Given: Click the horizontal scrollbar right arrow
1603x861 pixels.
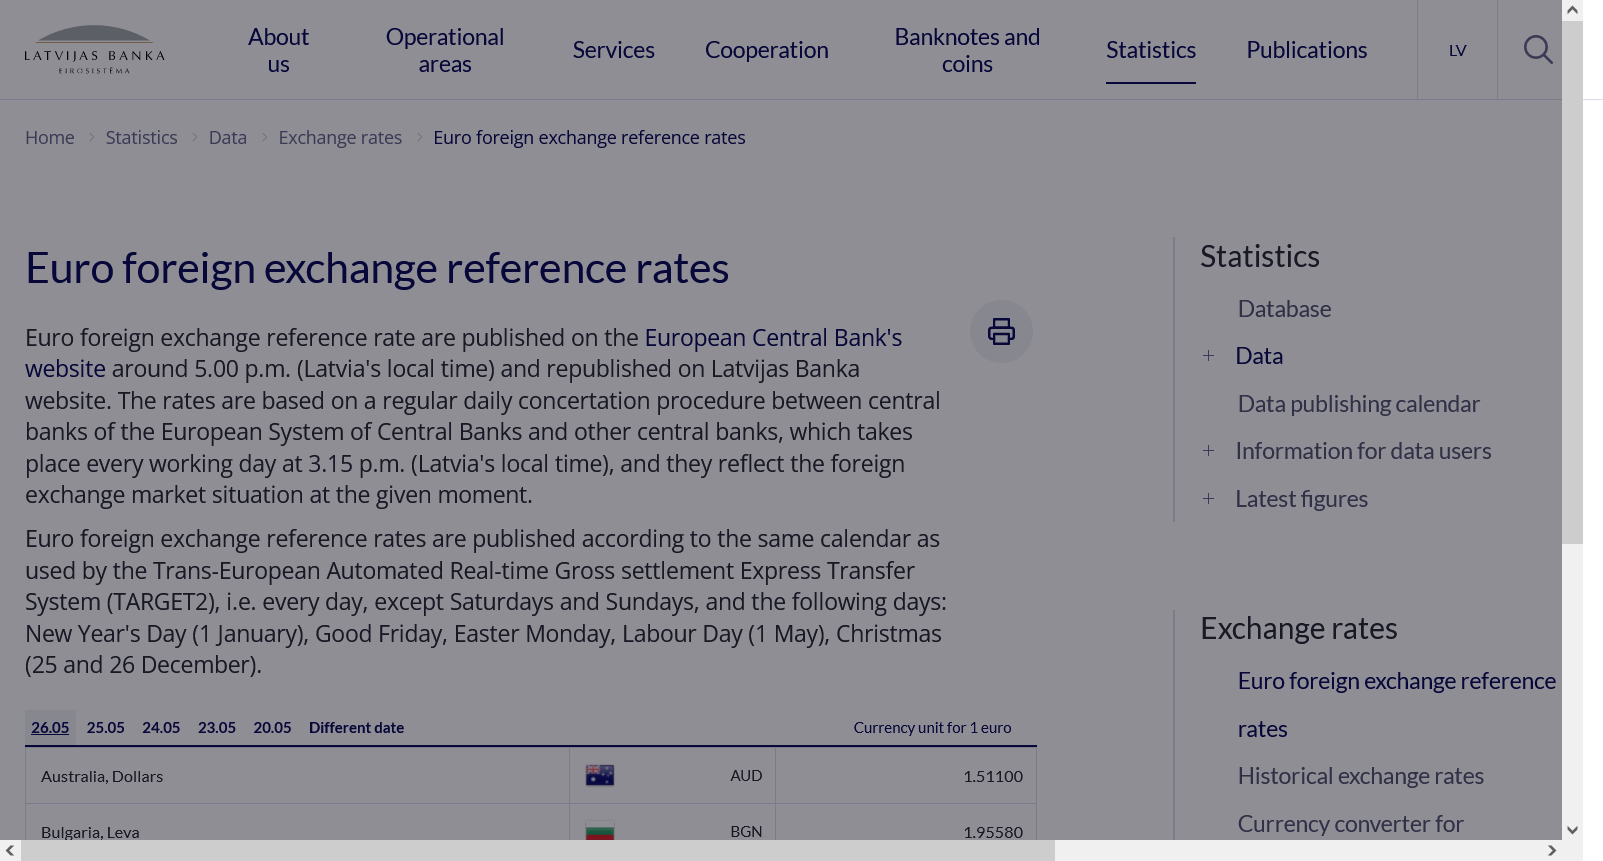Looking at the screenshot, I should [1552, 851].
